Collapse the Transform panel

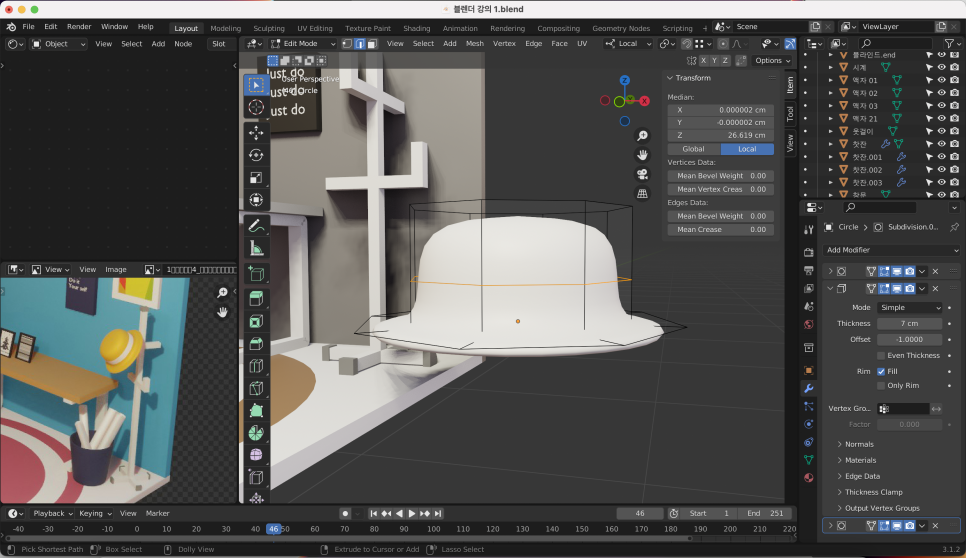click(670, 78)
